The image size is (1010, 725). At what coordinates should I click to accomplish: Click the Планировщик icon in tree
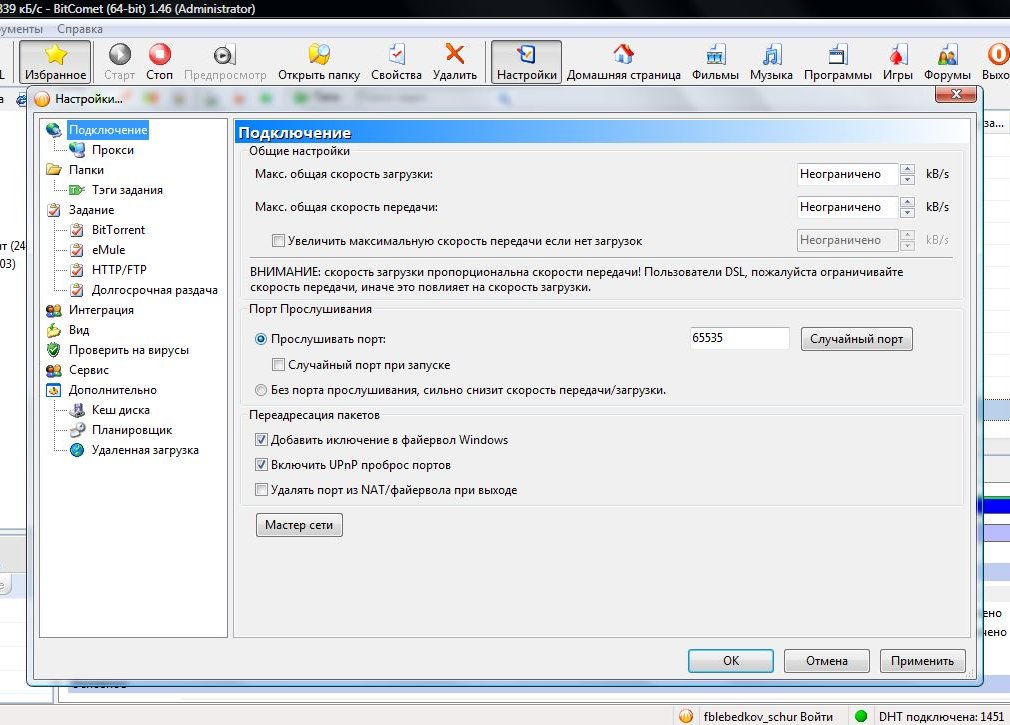click(77, 430)
